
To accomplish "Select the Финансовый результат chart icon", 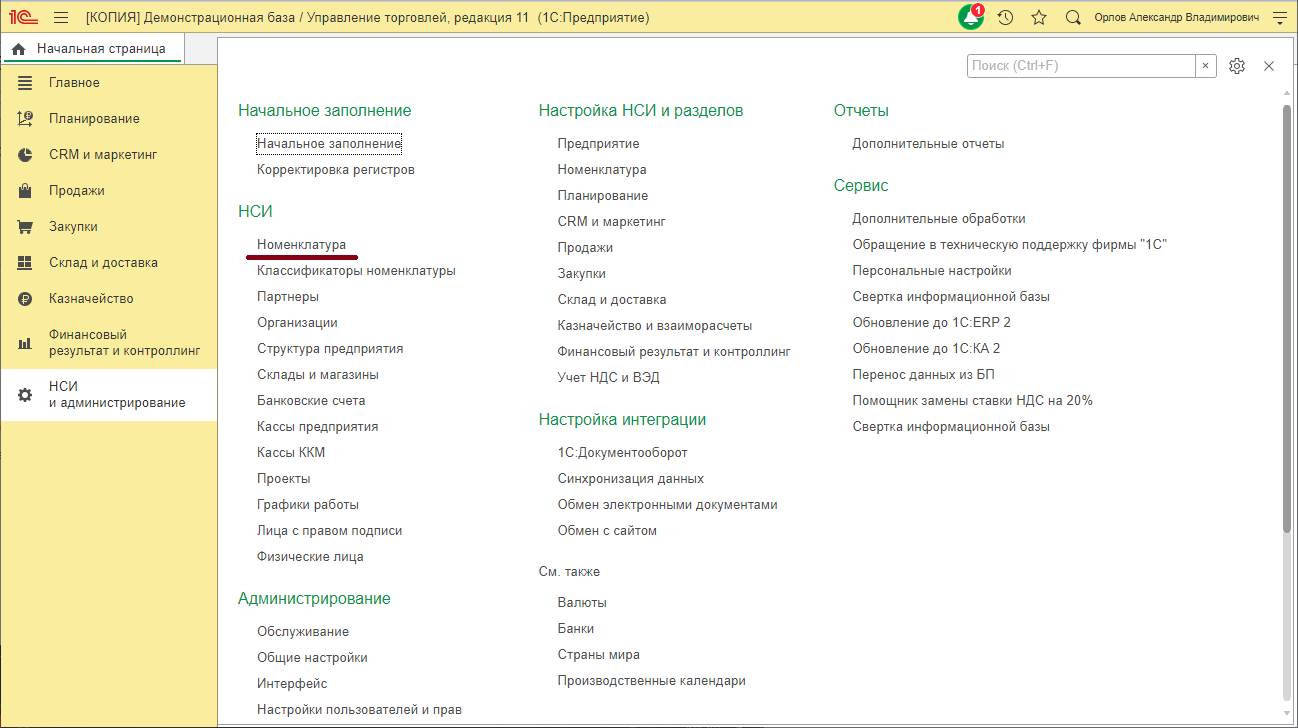I will [x=27, y=341].
